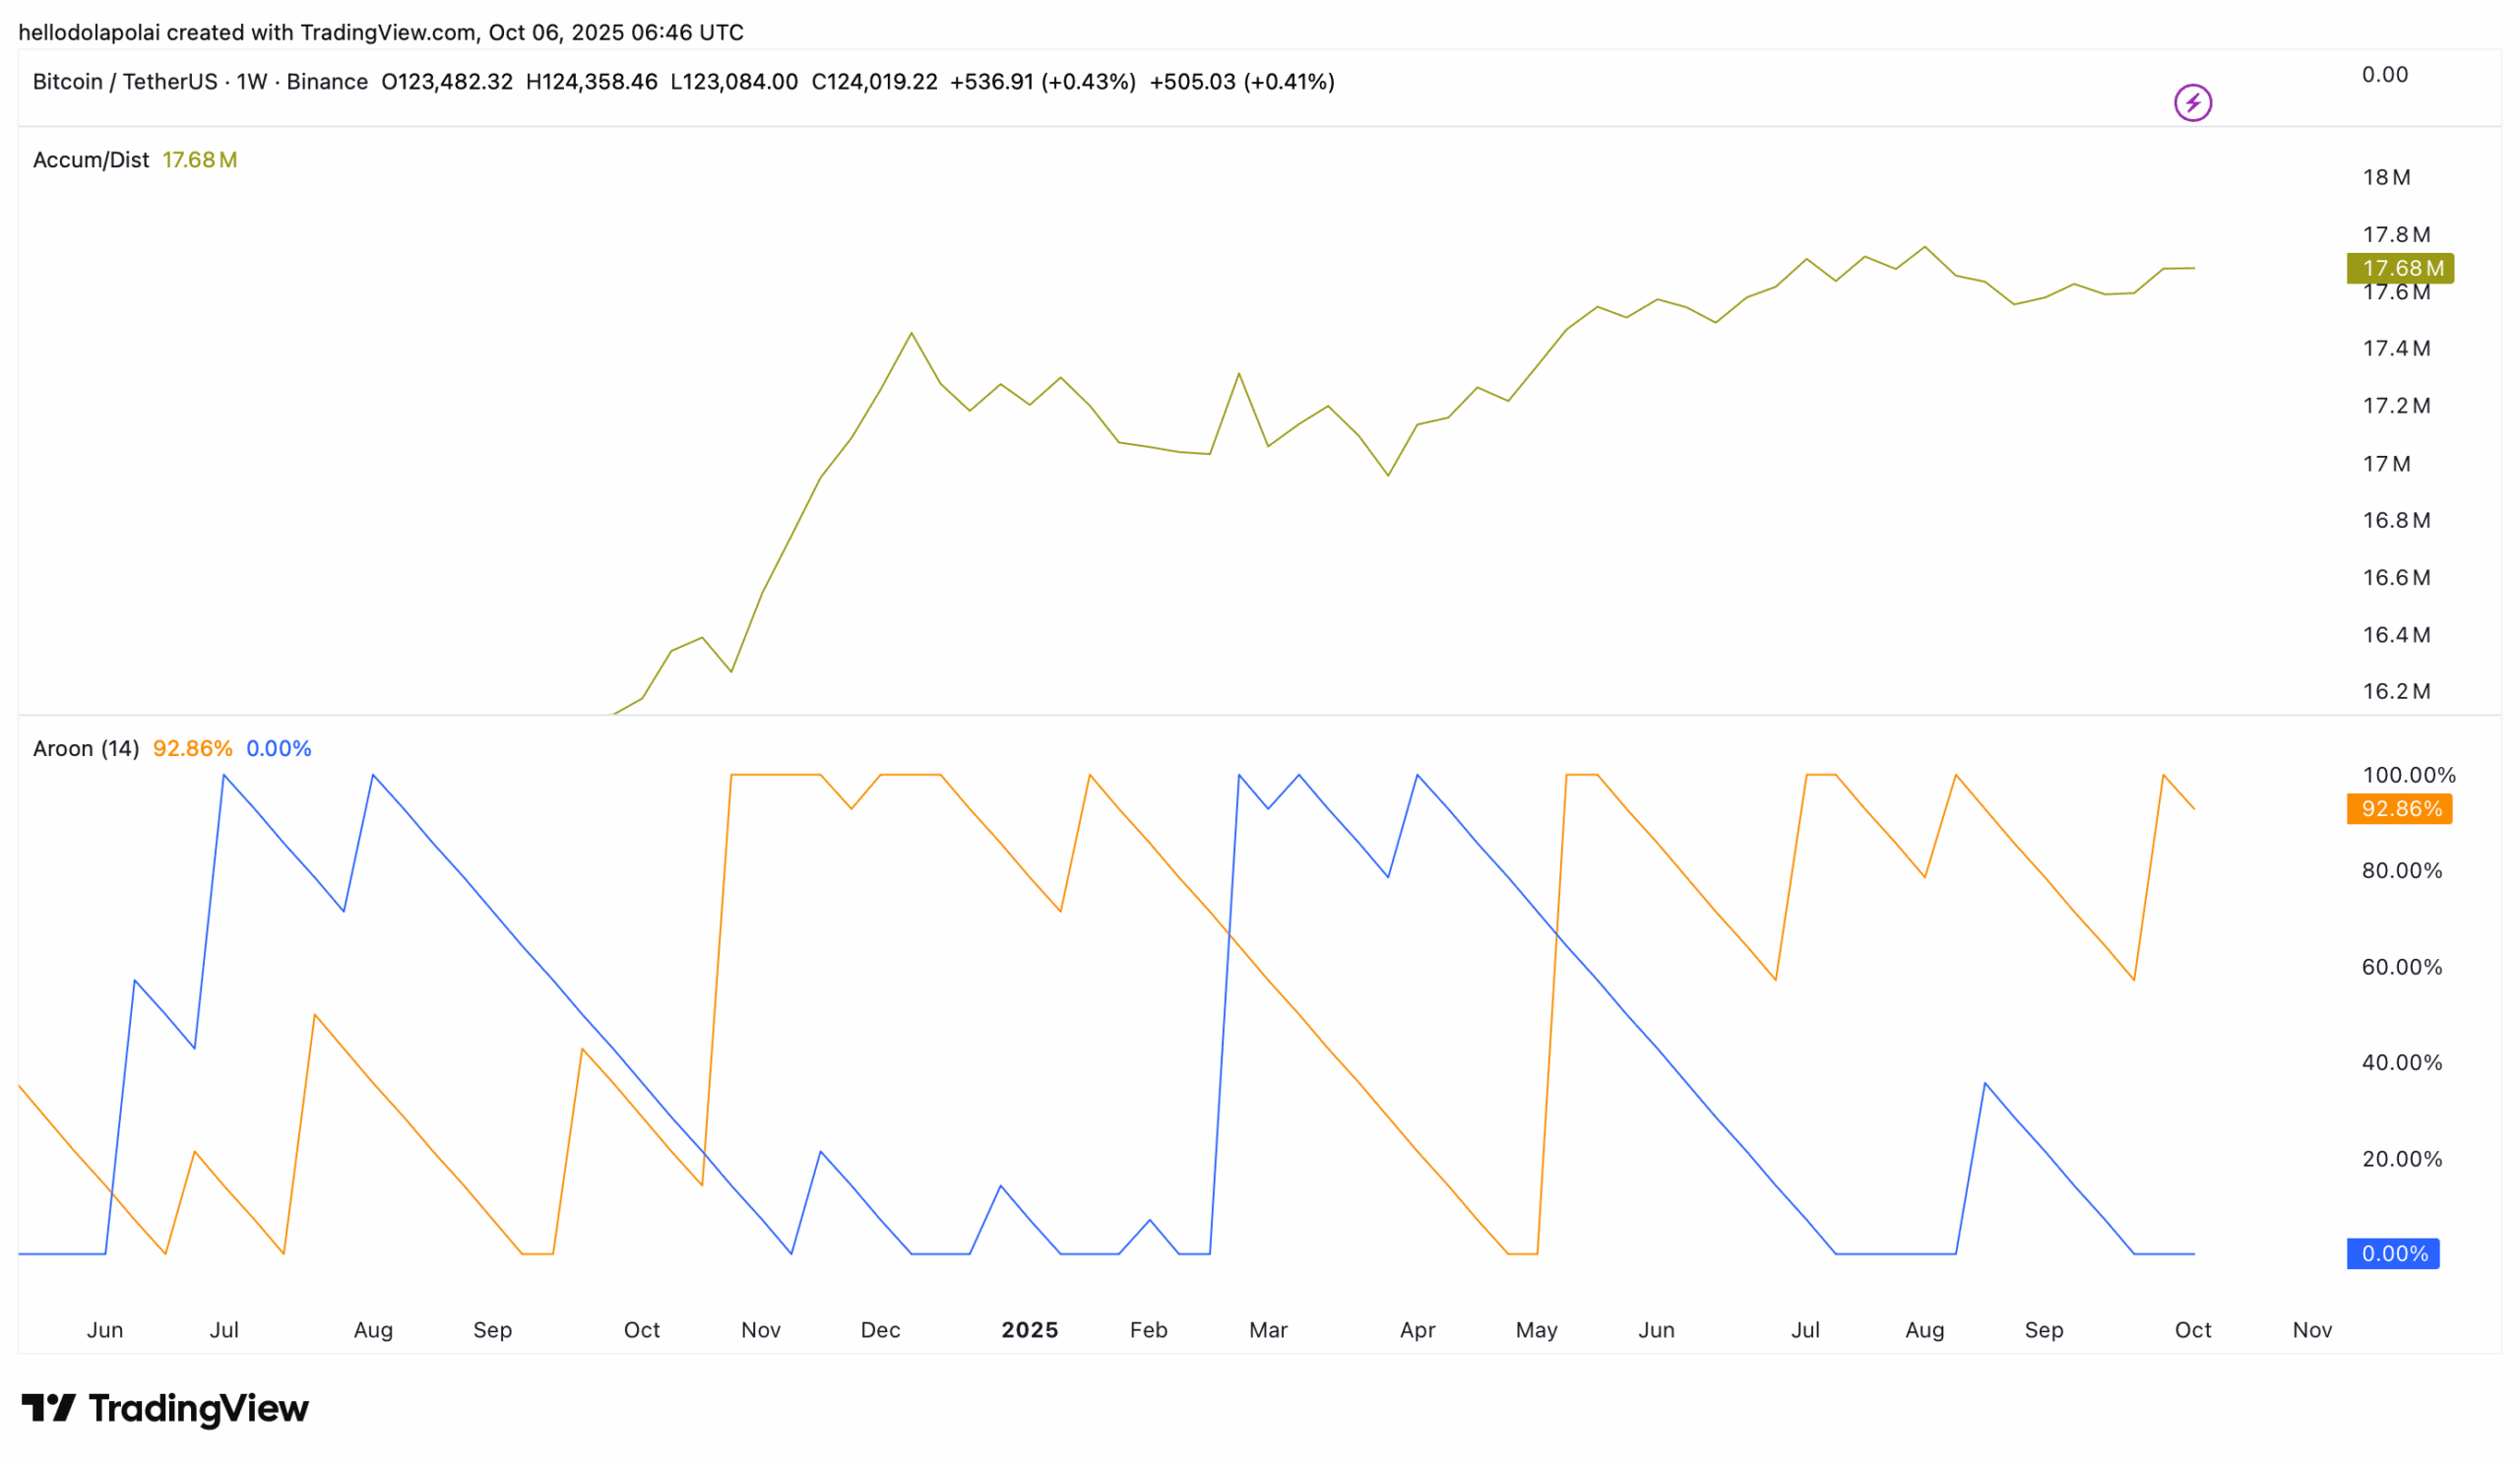Click the olive 17.68 M Accum/Dist legend value

(200, 160)
